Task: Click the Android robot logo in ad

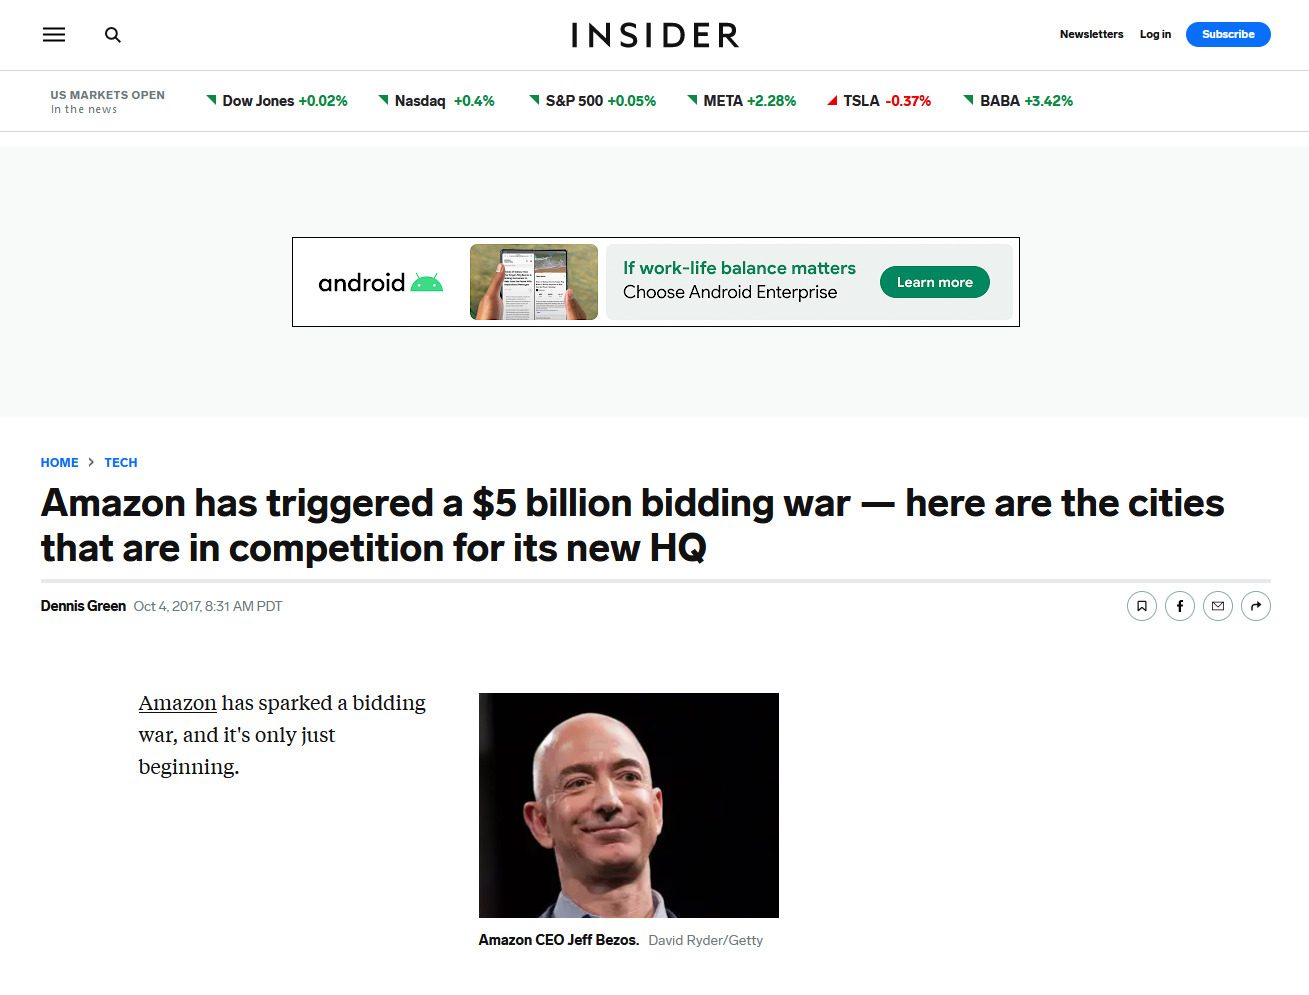Action: point(427,283)
